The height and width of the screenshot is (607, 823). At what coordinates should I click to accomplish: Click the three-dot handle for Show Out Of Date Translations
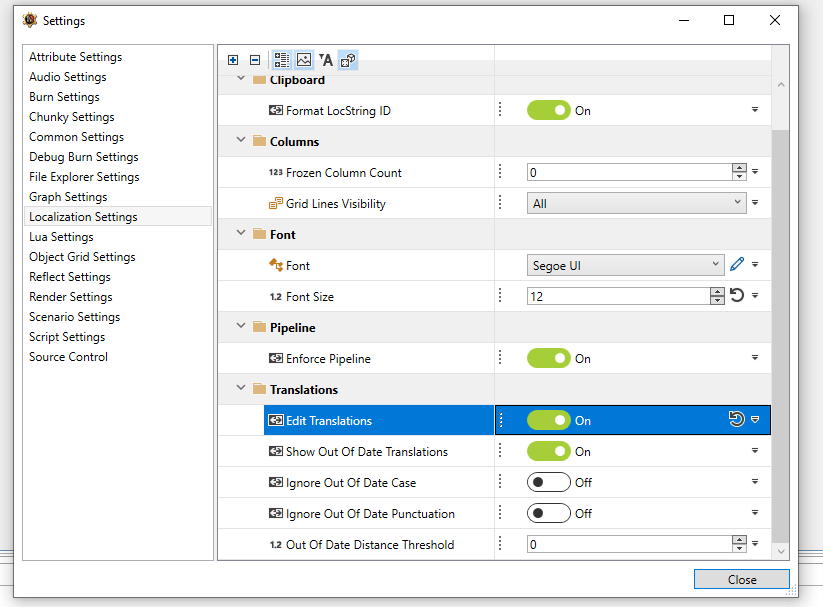click(x=500, y=451)
